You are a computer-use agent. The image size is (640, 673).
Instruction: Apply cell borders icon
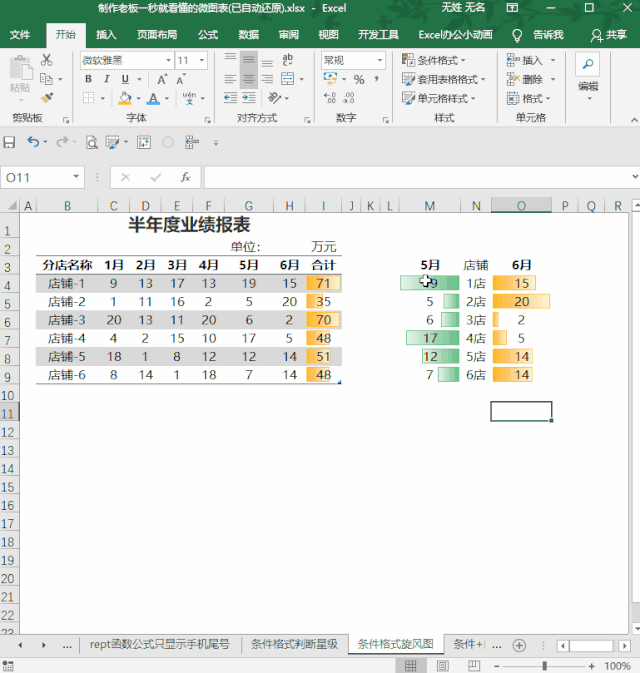88,98
